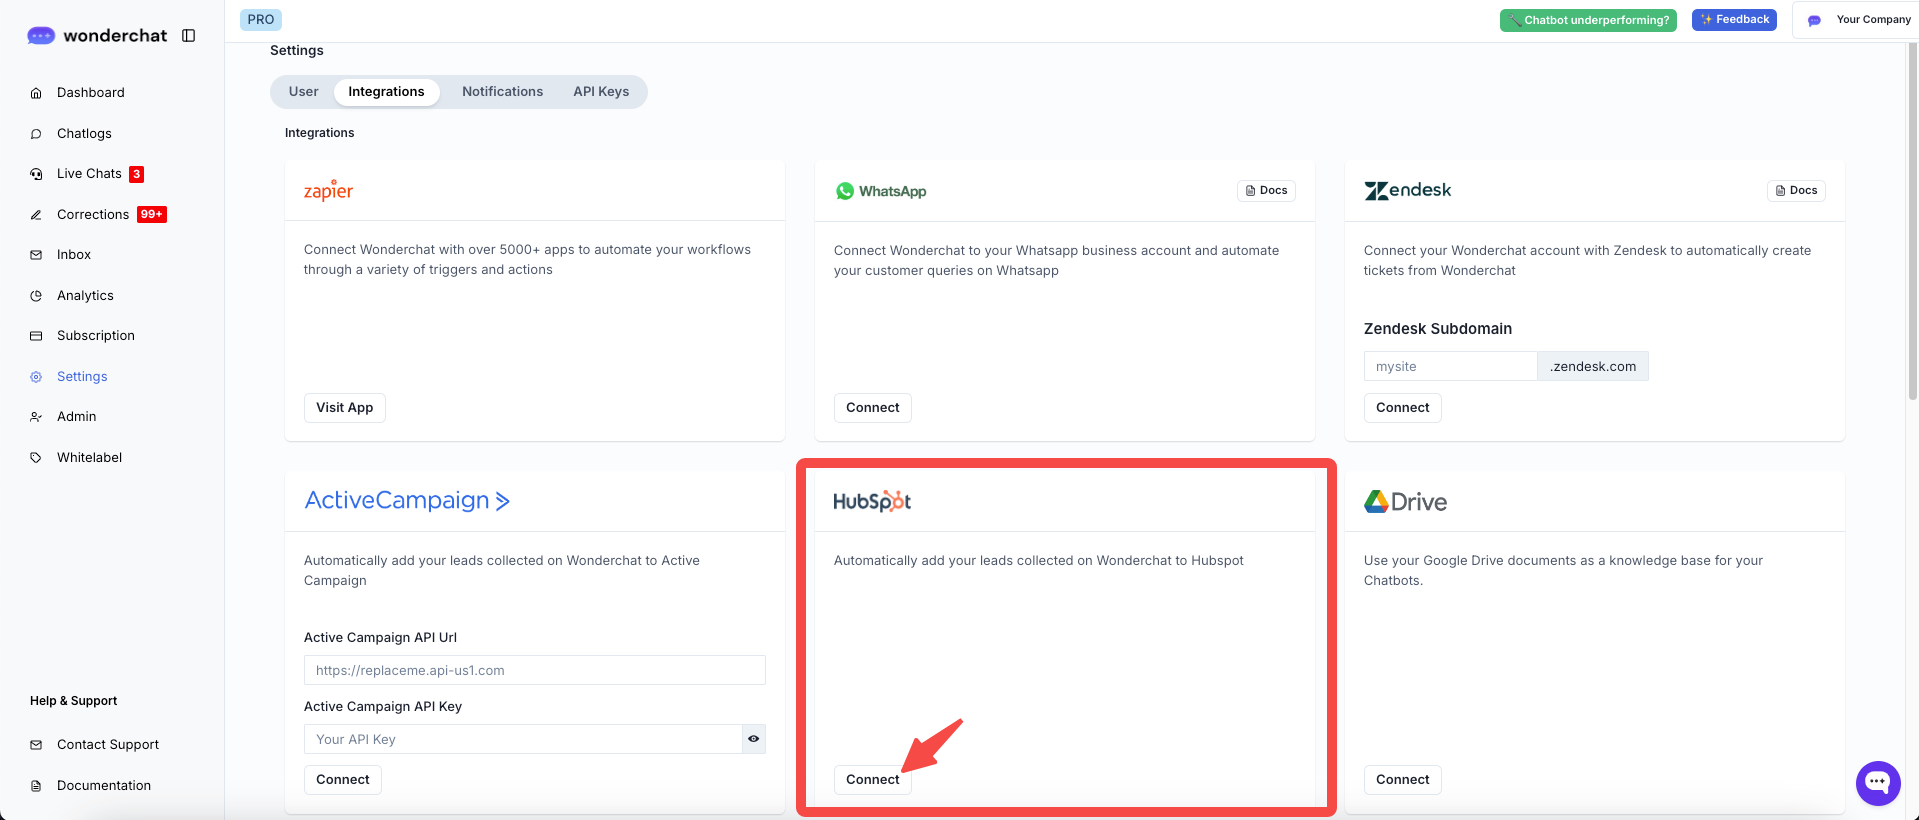This screenshot has width=1919, height=820.
Task: Click the Whitelabel tag icon
Action: (36, 458)
